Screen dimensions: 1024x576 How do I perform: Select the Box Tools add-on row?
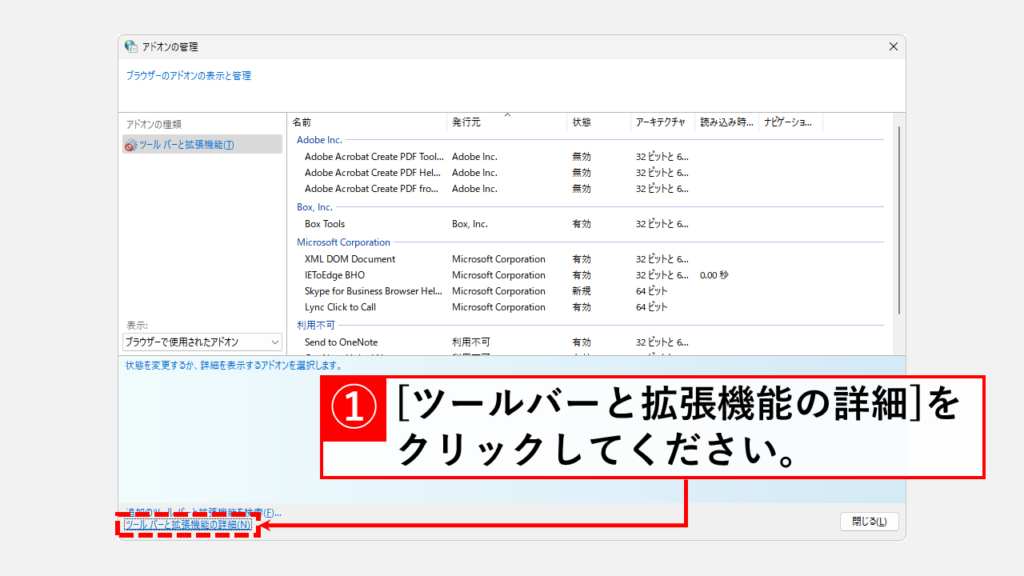(x=325, y=224)
